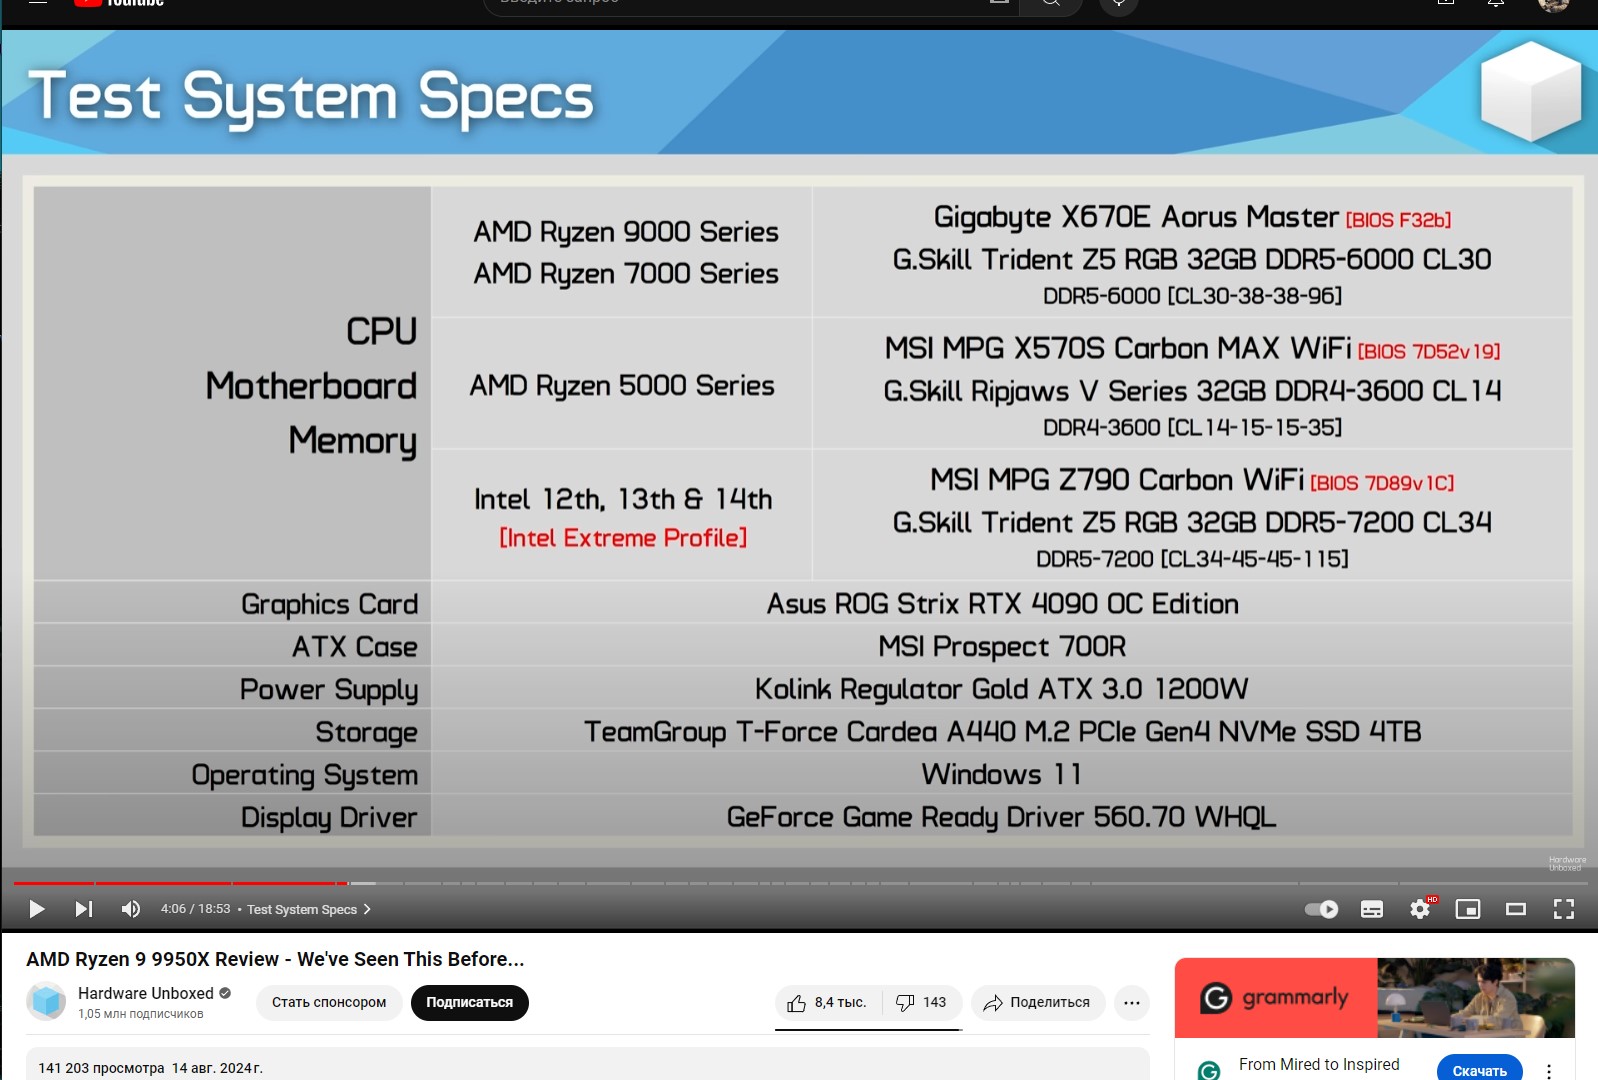Viewport: 1598px width, 1080px height.
Task: Click the AMD Ryzen 5000 Series text
Action: point(622,386)
